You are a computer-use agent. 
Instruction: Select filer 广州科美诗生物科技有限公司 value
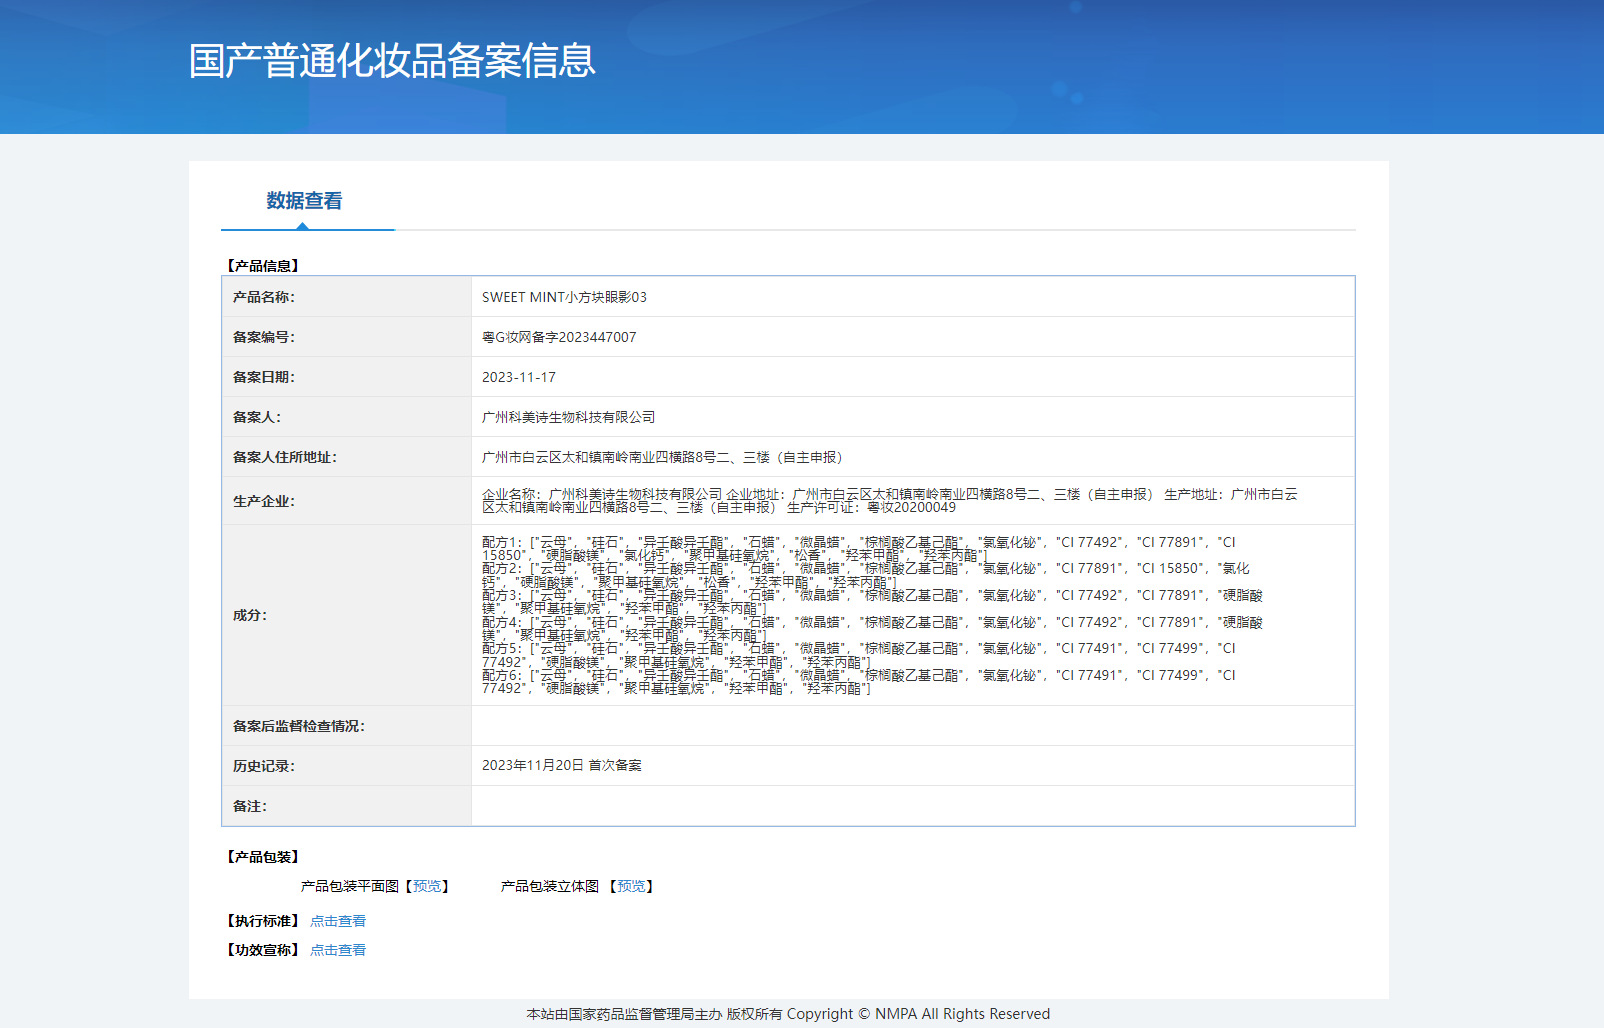569,417
